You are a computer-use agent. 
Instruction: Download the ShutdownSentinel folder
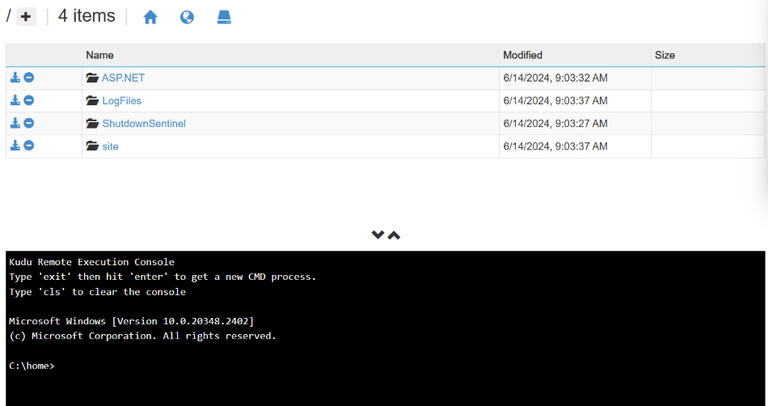tap(15, 123)
